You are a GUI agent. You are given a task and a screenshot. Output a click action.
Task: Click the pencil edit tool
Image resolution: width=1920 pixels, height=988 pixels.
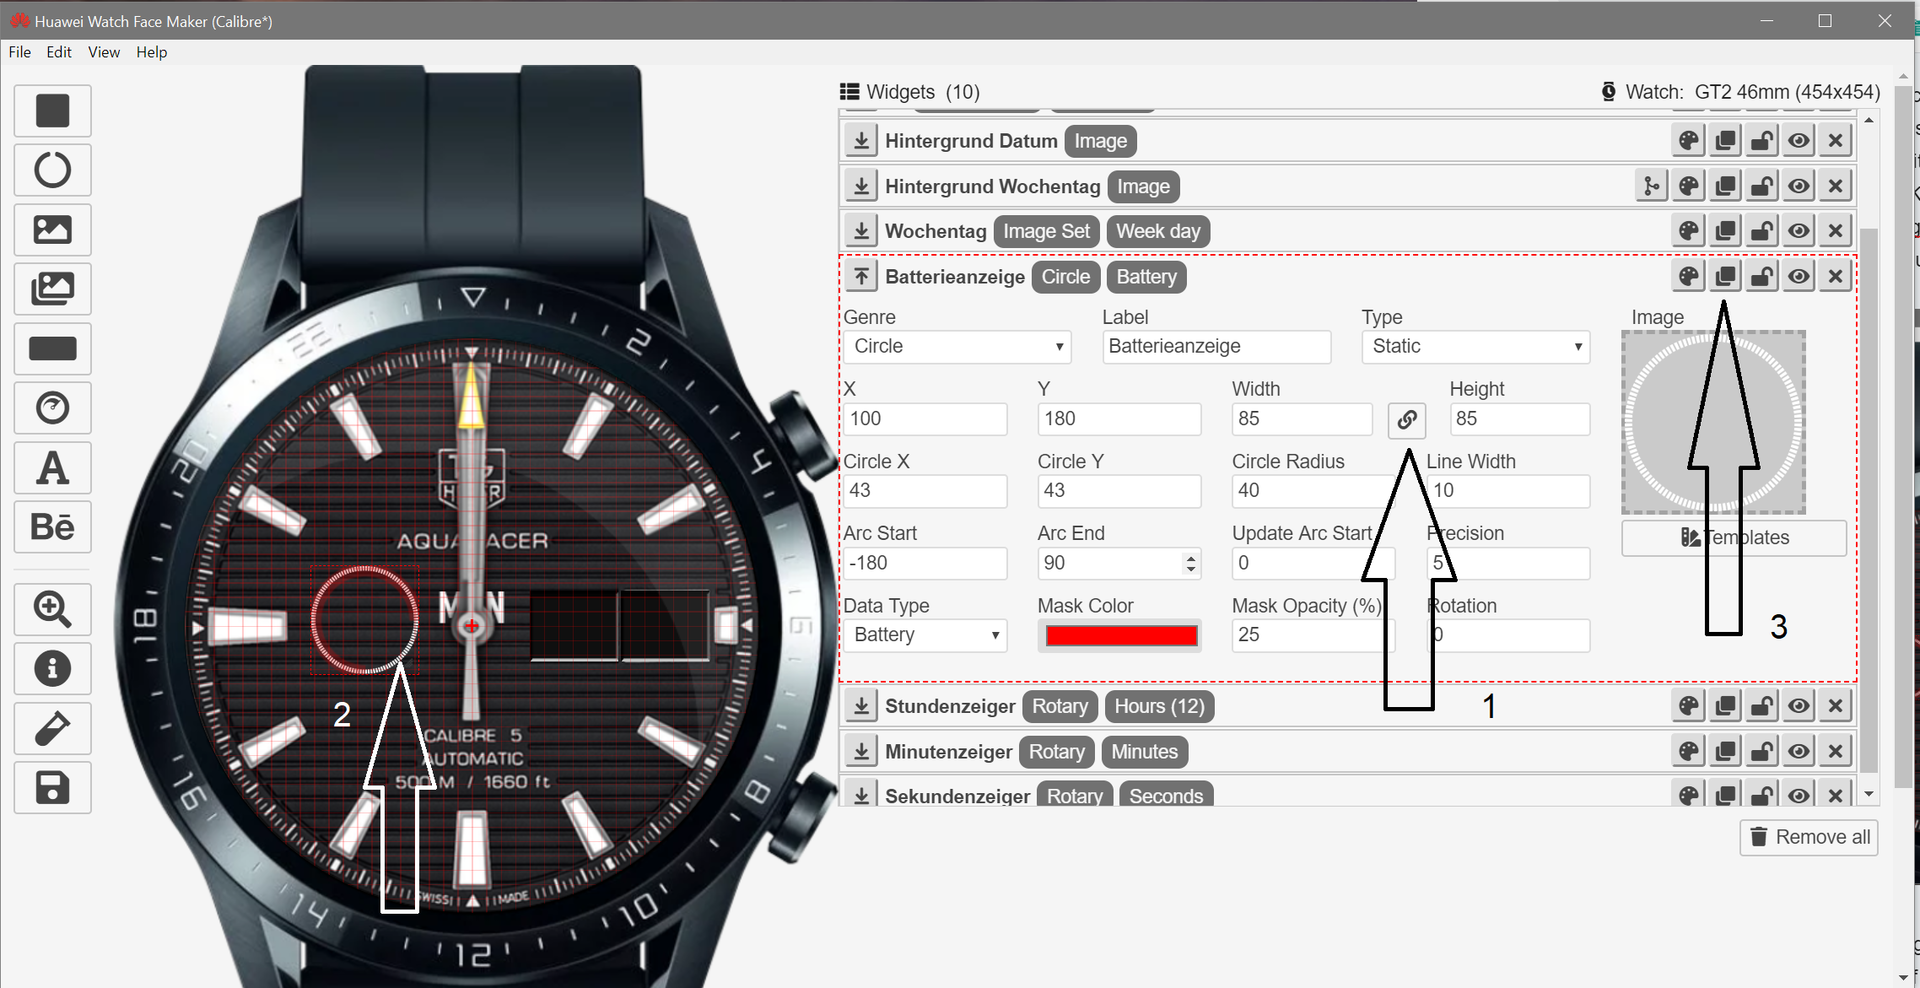(x=53, y=728)
